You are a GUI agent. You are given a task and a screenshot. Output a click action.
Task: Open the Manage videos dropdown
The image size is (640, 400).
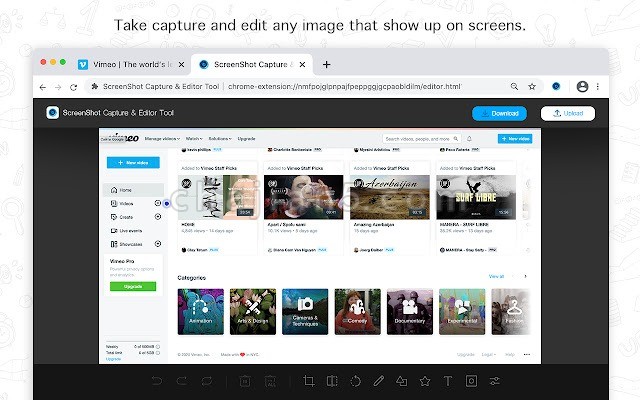(162, 139)
